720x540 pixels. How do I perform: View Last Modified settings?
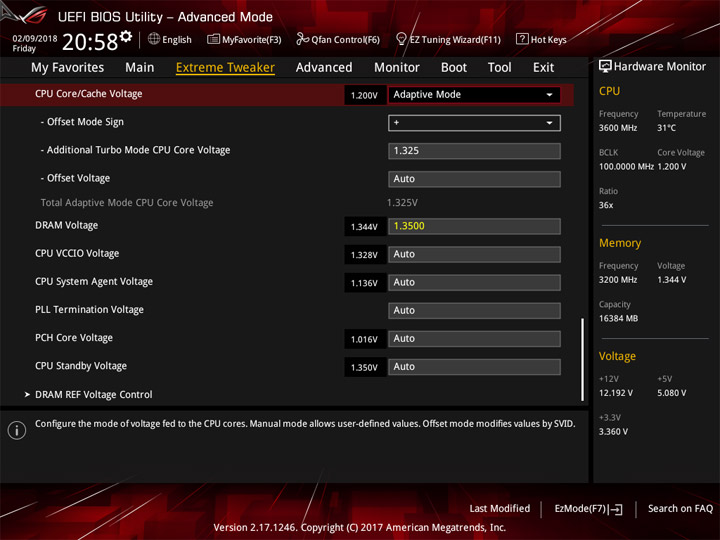click(500, 508)
